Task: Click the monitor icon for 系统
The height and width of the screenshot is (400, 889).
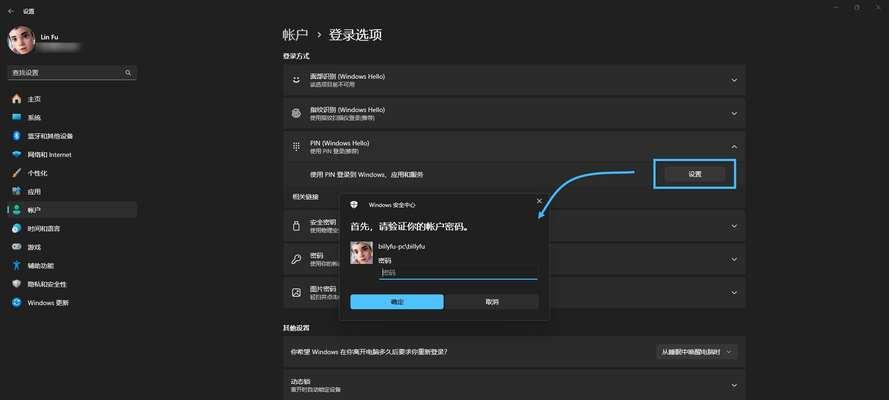Action: (16, 117)
